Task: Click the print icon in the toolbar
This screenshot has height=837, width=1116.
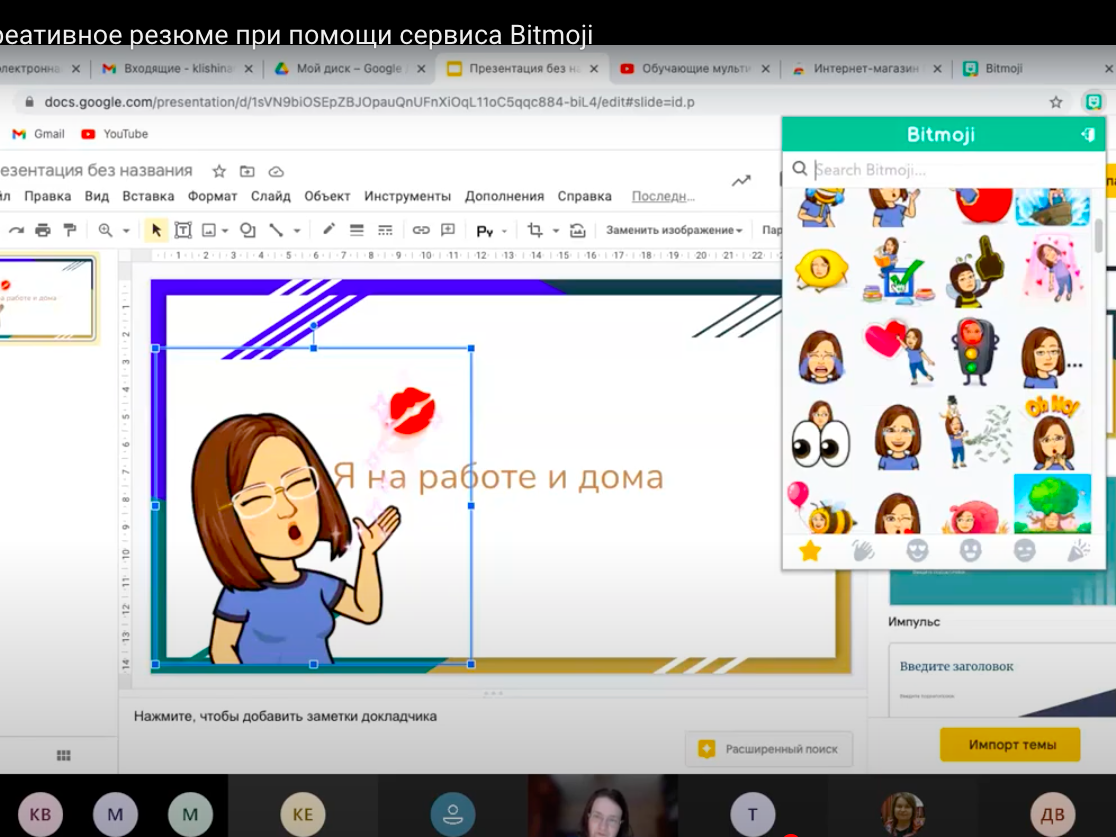Action: coord(42,230)
